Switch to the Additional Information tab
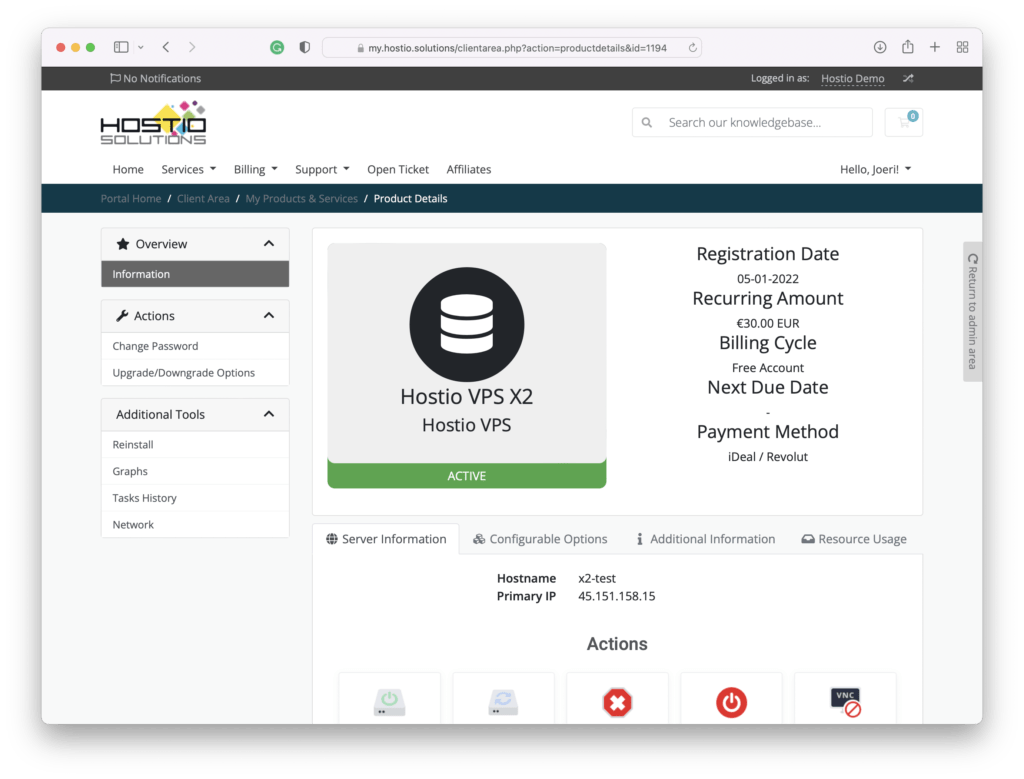Viewport: 1024px width, 779px height. [x=705, y=539]
